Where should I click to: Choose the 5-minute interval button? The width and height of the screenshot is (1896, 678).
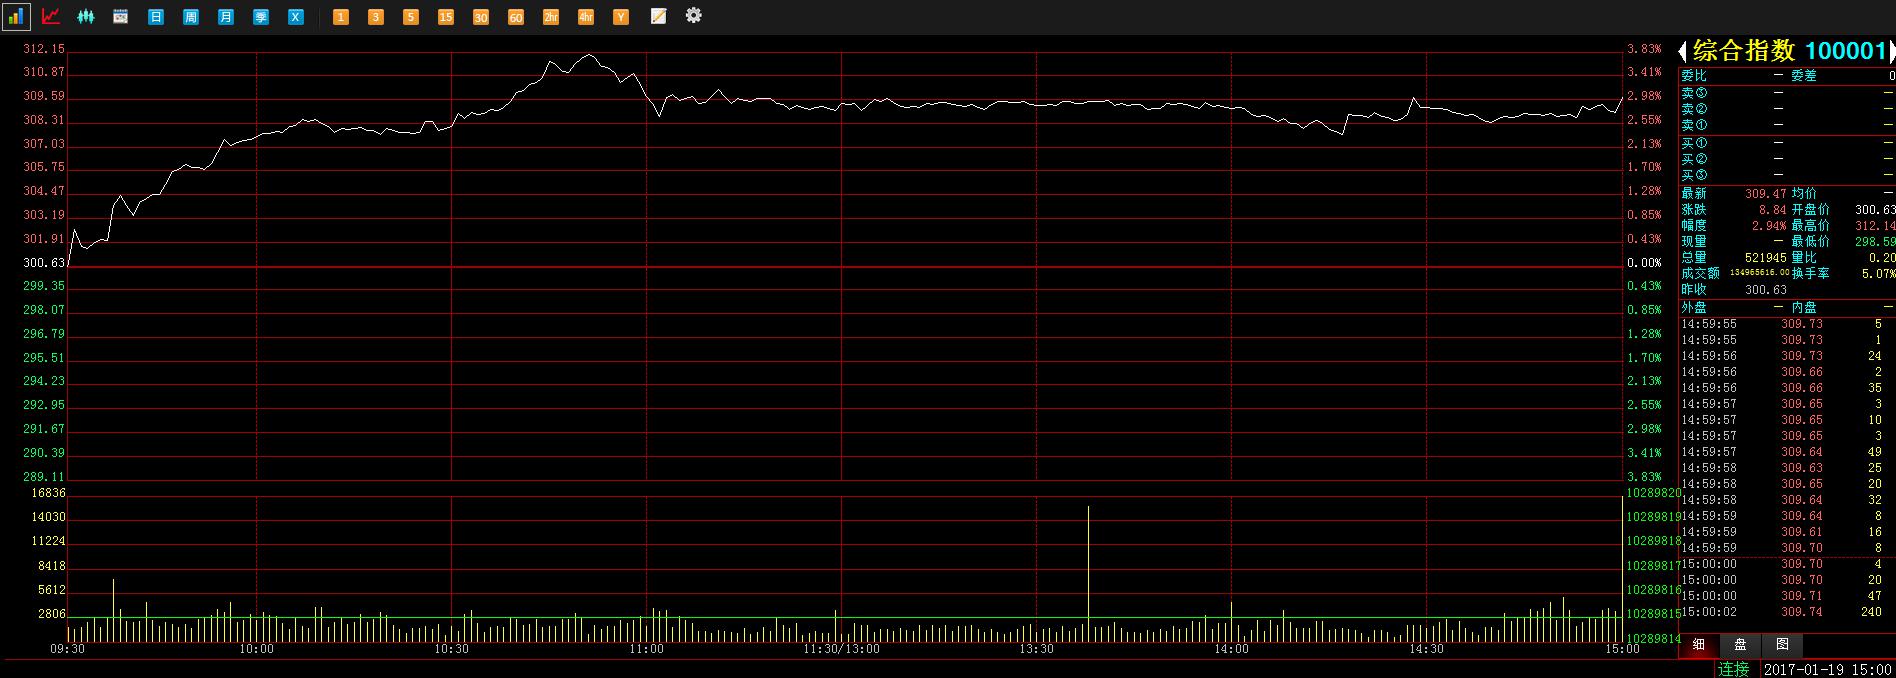(x=411, y=17)
